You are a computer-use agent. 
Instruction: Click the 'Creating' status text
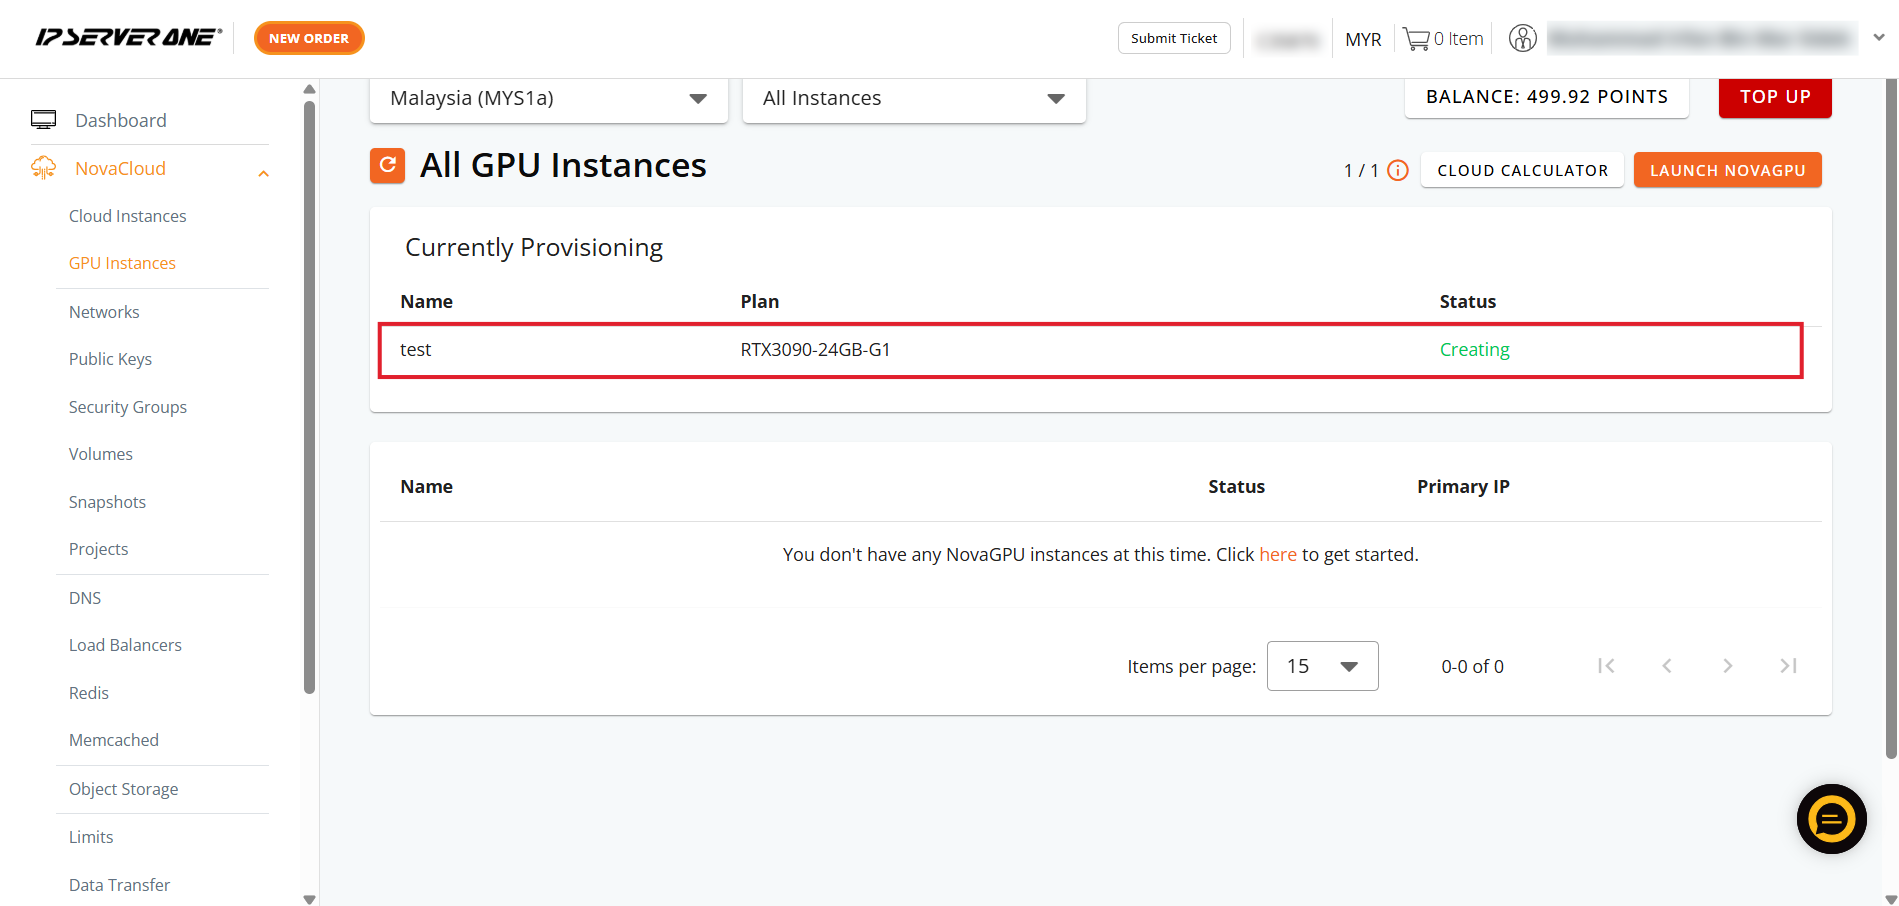click(x=1474, y=349)
